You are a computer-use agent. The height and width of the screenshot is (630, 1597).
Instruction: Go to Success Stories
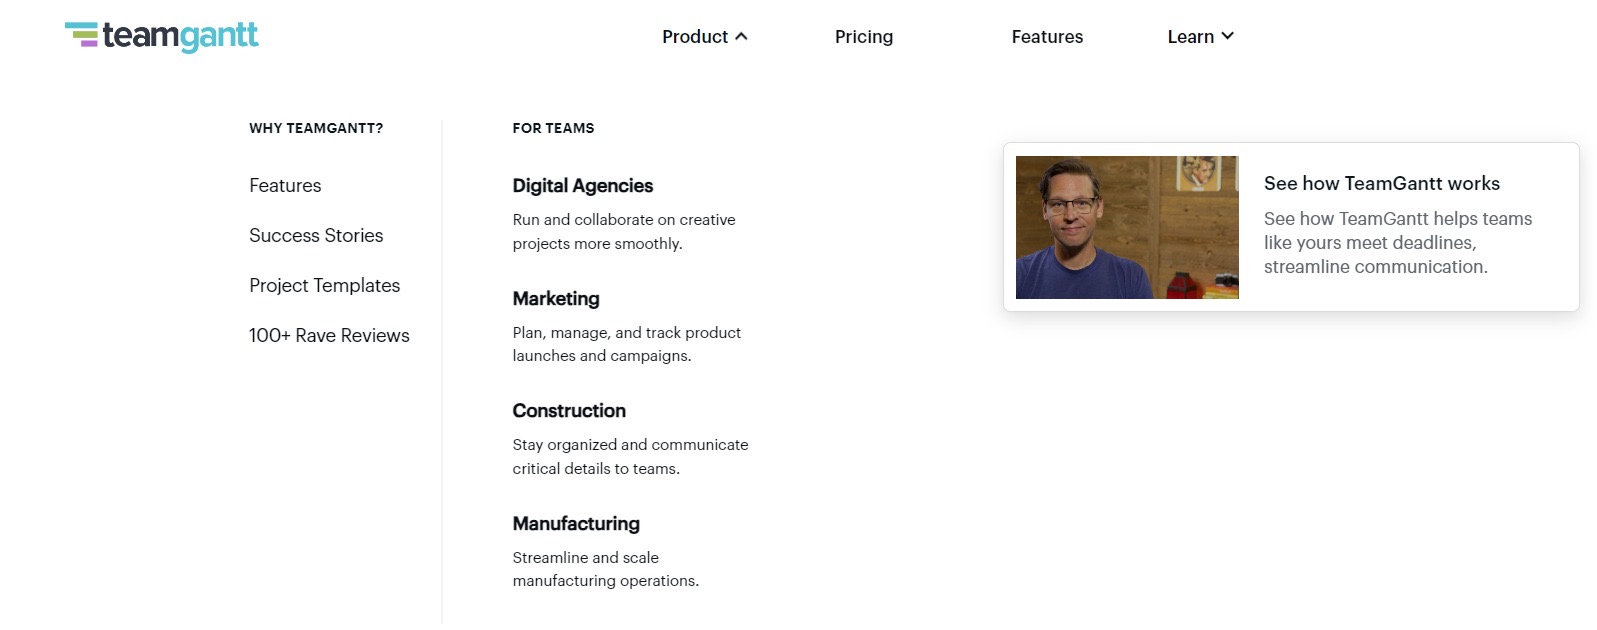316,236
